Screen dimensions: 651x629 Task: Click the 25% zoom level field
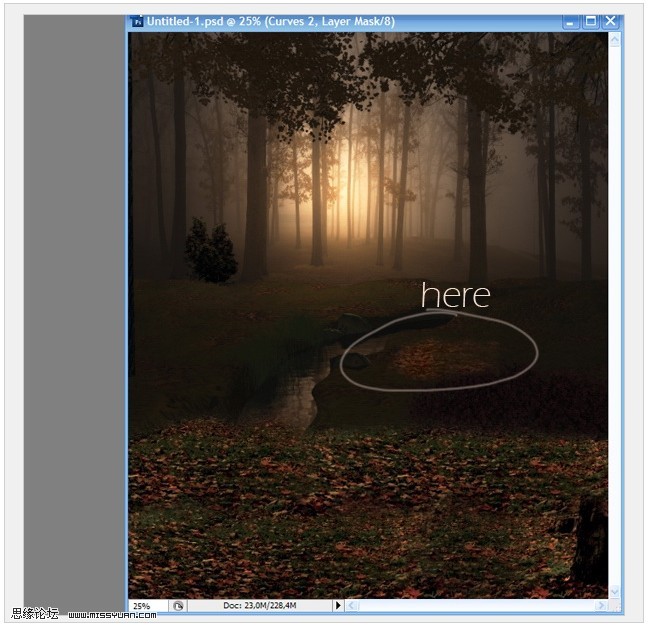pos(148,606)
